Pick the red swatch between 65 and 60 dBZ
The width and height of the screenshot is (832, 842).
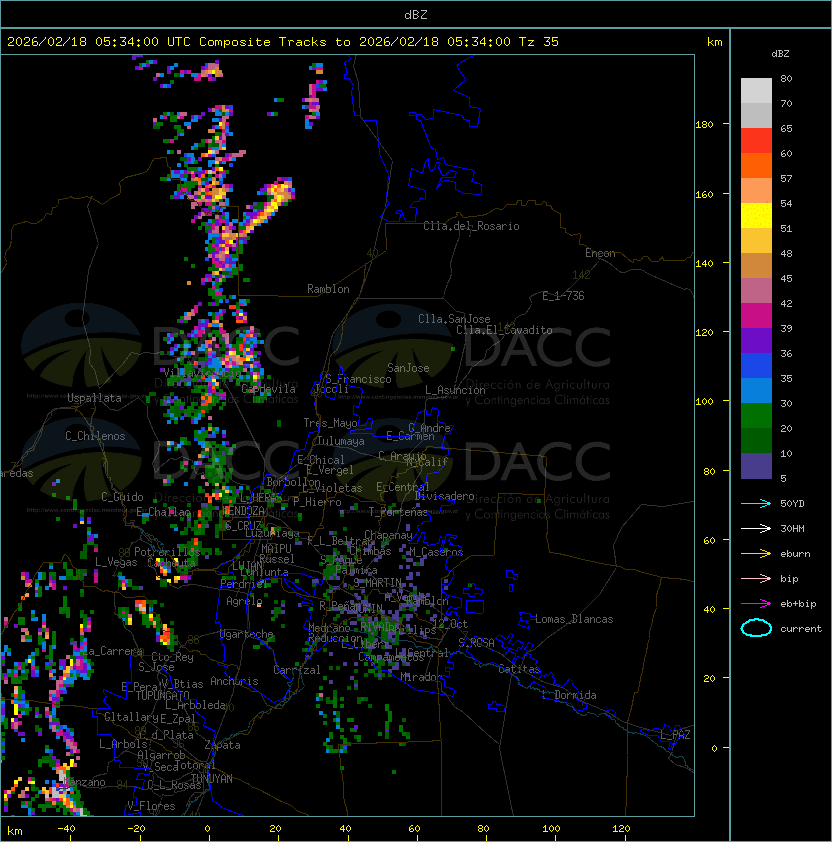click(x=756, y=141)
